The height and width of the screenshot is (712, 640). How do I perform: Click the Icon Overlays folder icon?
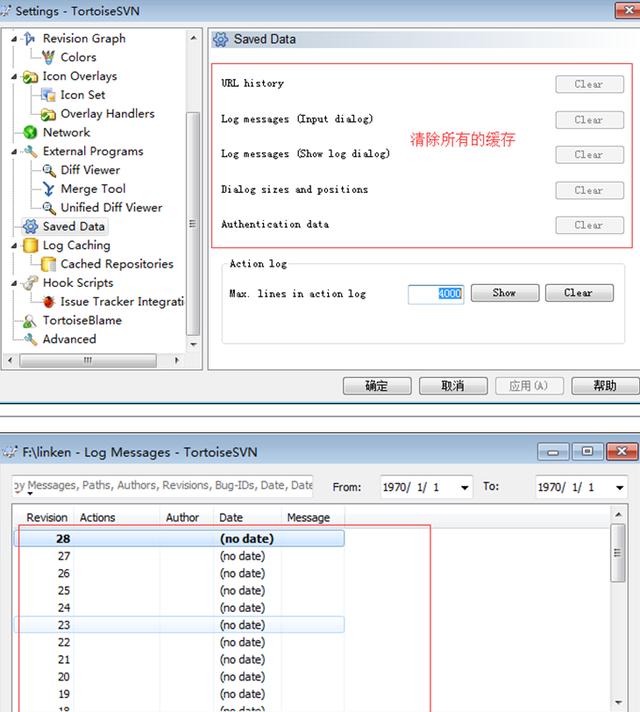tap(30, 77)
